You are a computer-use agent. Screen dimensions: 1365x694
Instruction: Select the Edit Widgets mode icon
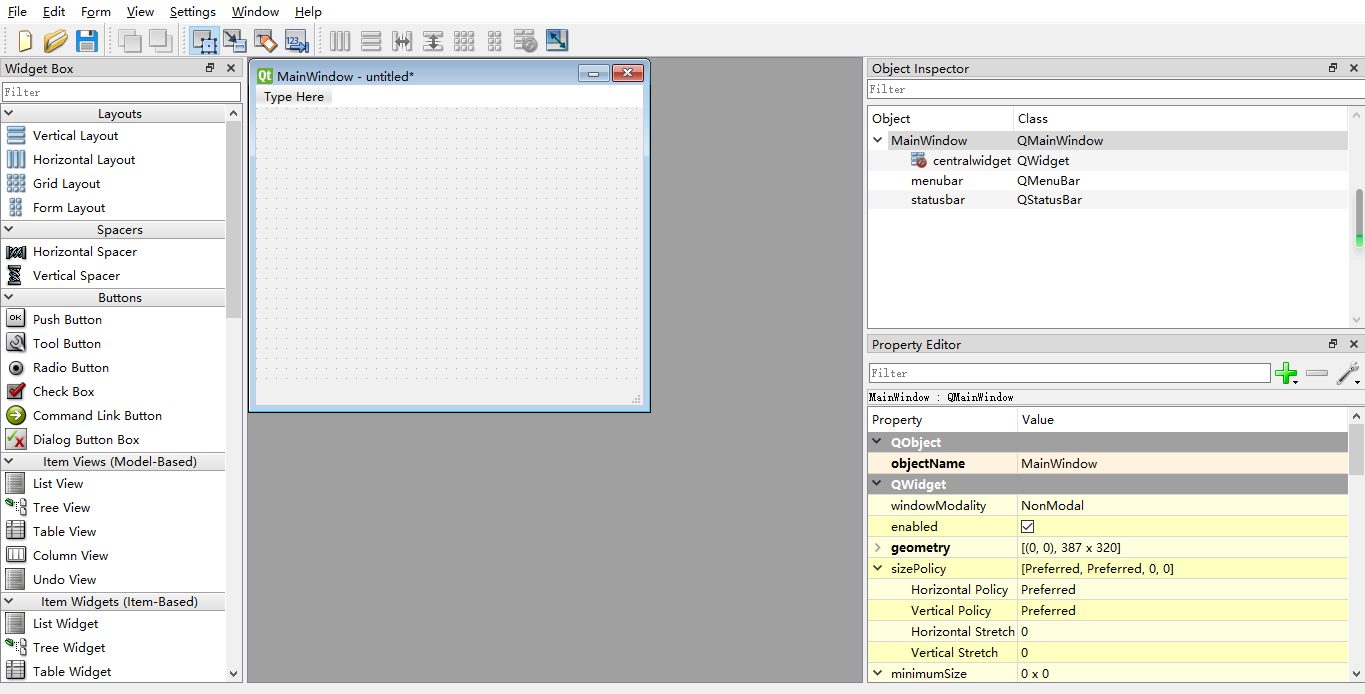204,41
